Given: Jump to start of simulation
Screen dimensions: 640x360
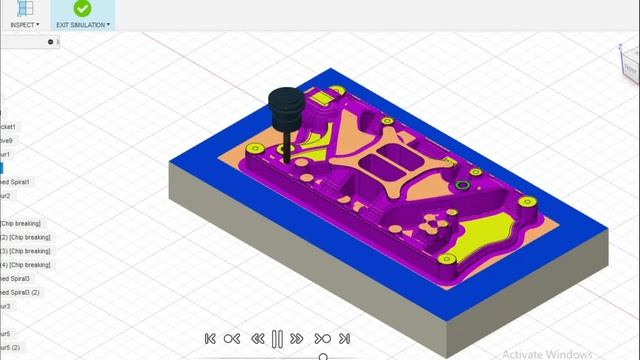Looking at the screenshot, I should (210, 339).
